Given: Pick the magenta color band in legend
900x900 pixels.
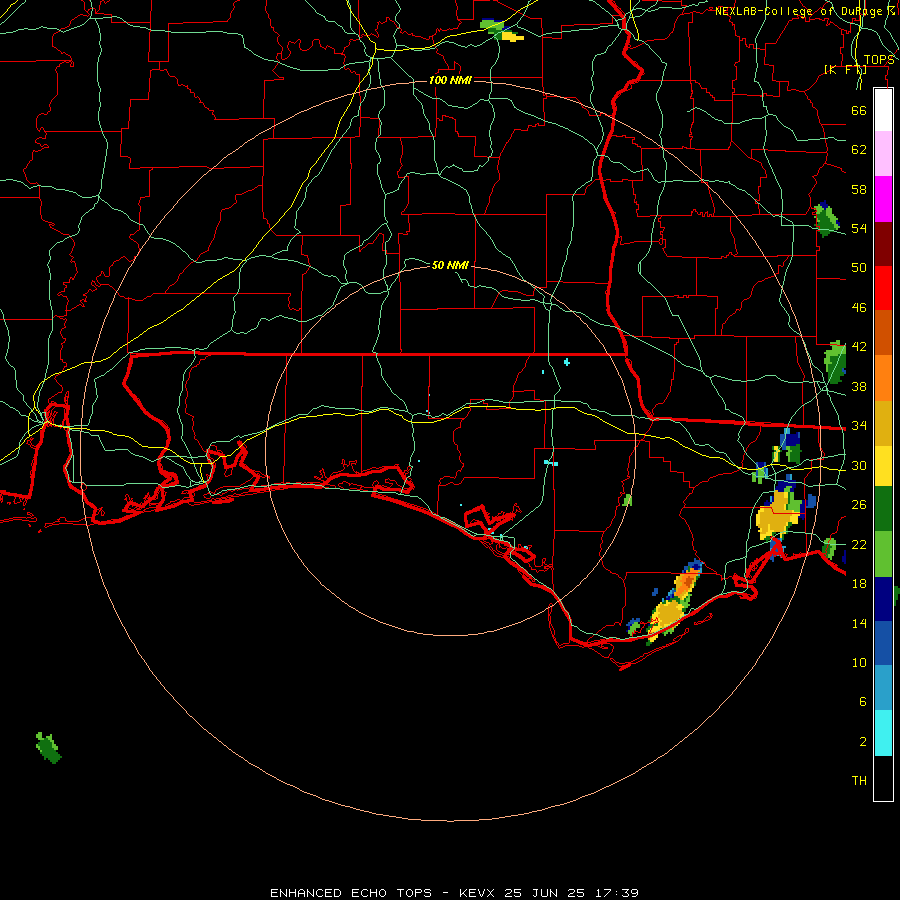Looking at the screenshot, I should [883, 199].
